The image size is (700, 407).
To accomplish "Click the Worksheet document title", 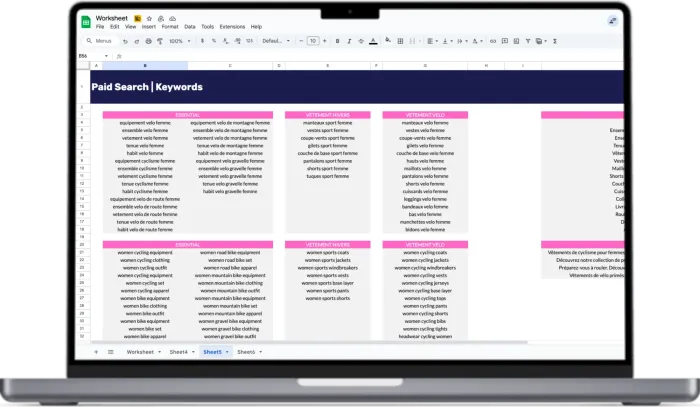I will pyautogui.click(x=112, y=18).
